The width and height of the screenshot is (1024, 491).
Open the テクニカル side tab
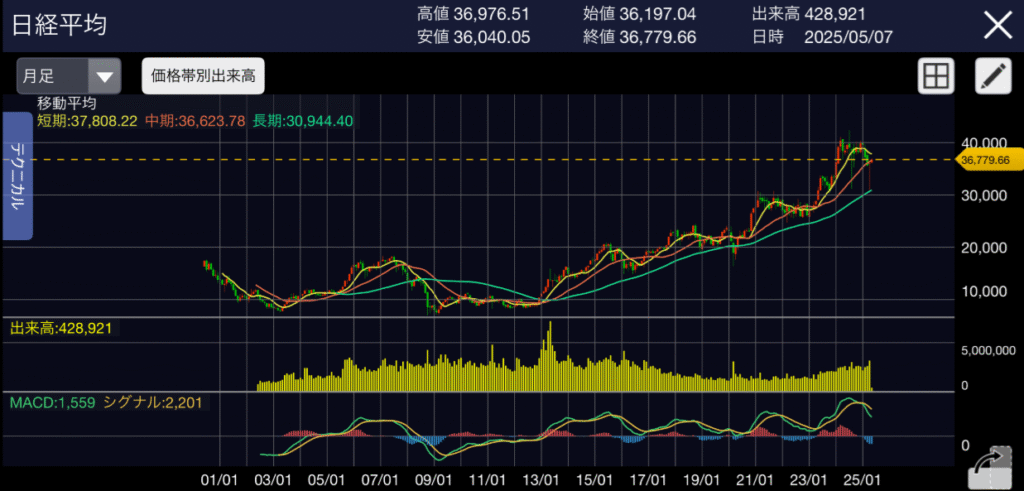point(18,175)
